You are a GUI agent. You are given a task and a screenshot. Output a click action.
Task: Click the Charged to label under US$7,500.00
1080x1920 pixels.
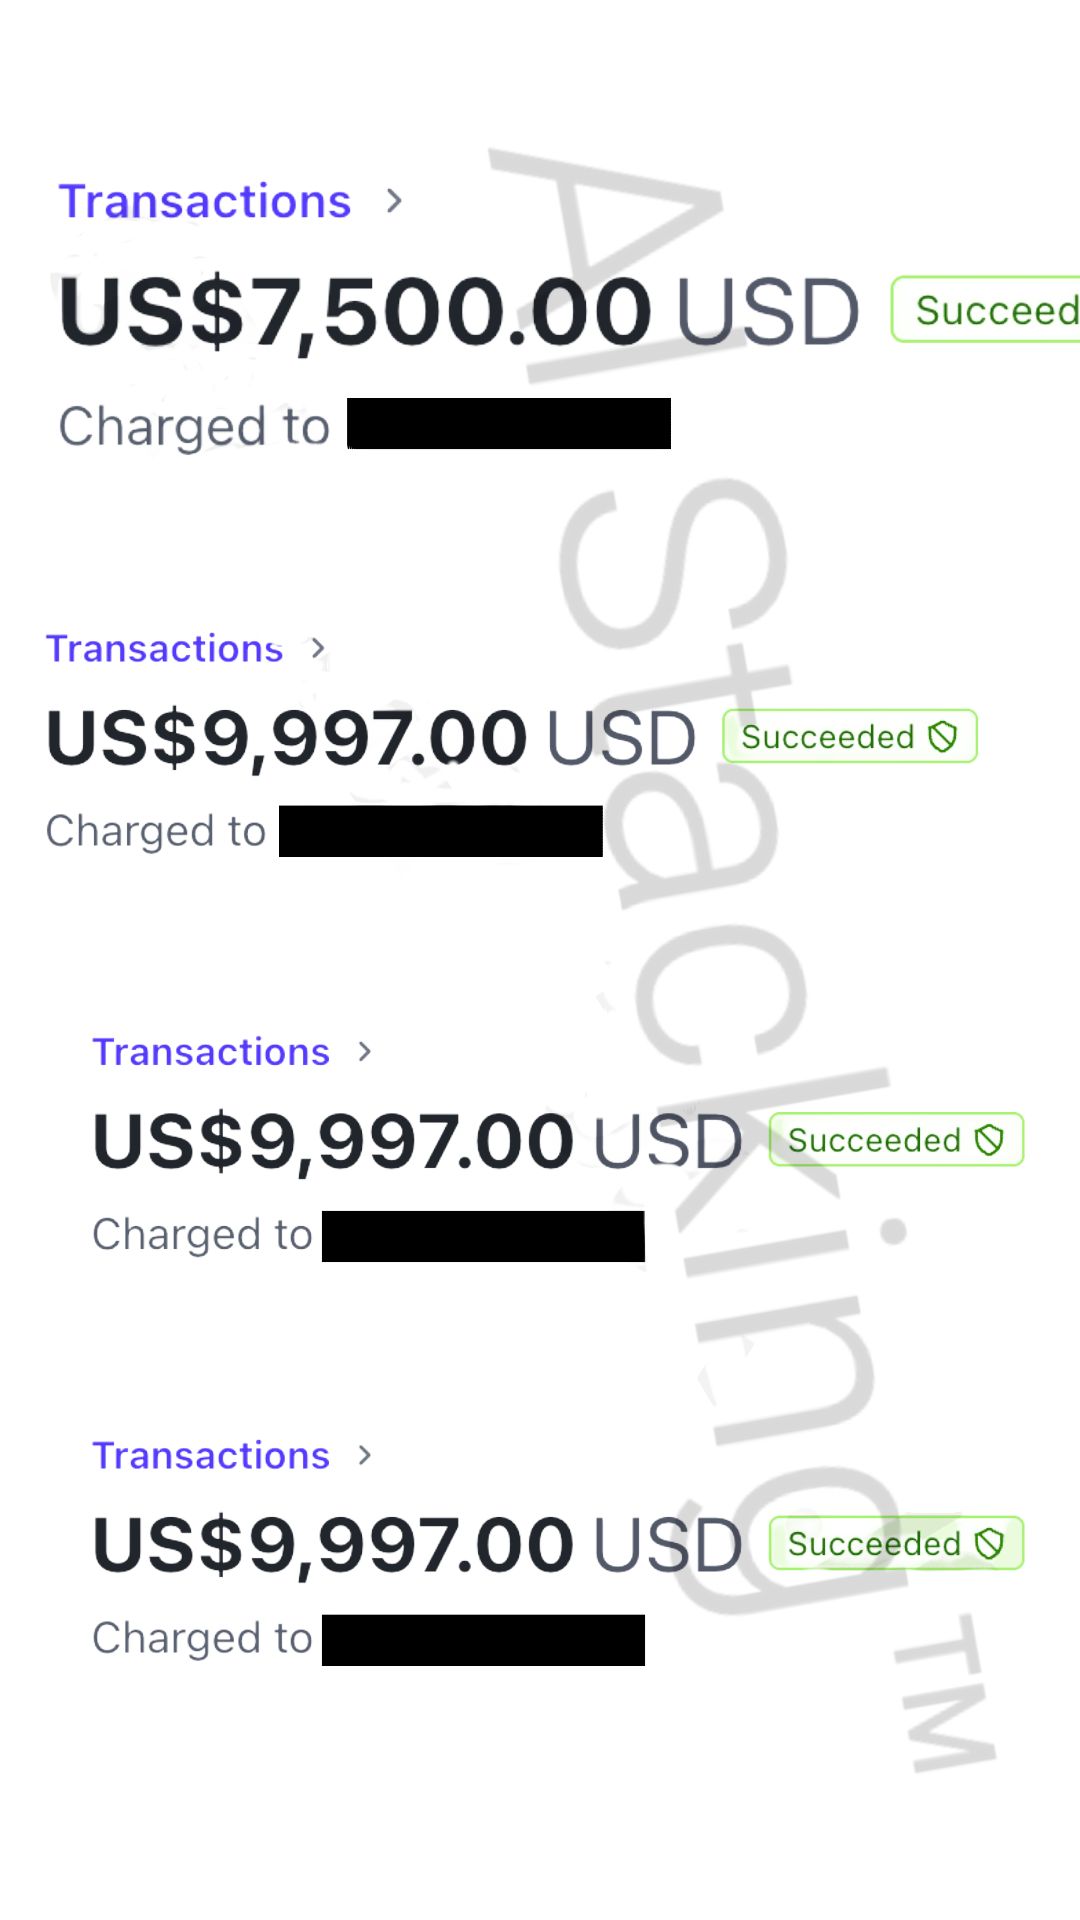click(194, 426)
